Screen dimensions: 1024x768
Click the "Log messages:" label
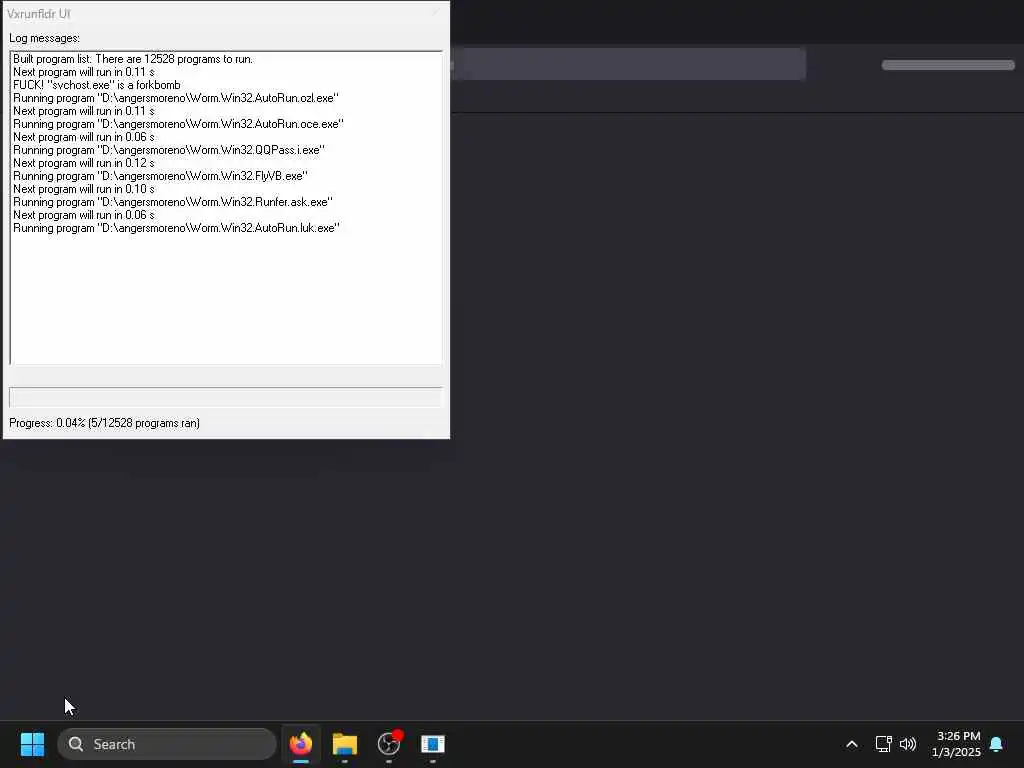tap(44, 38)
